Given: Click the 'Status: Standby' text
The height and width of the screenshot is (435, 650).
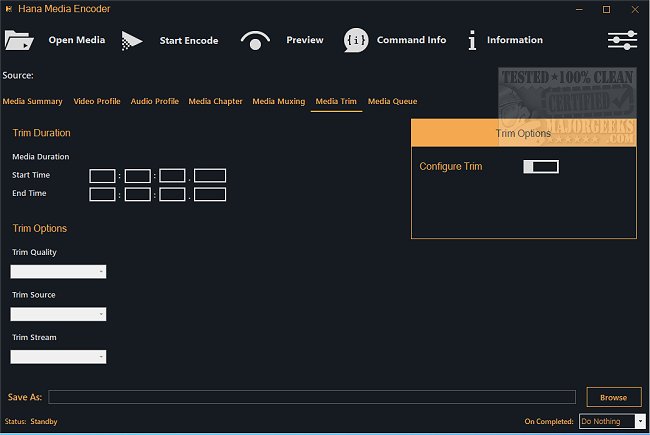Looking at the screenshot, I should [31, 421].
